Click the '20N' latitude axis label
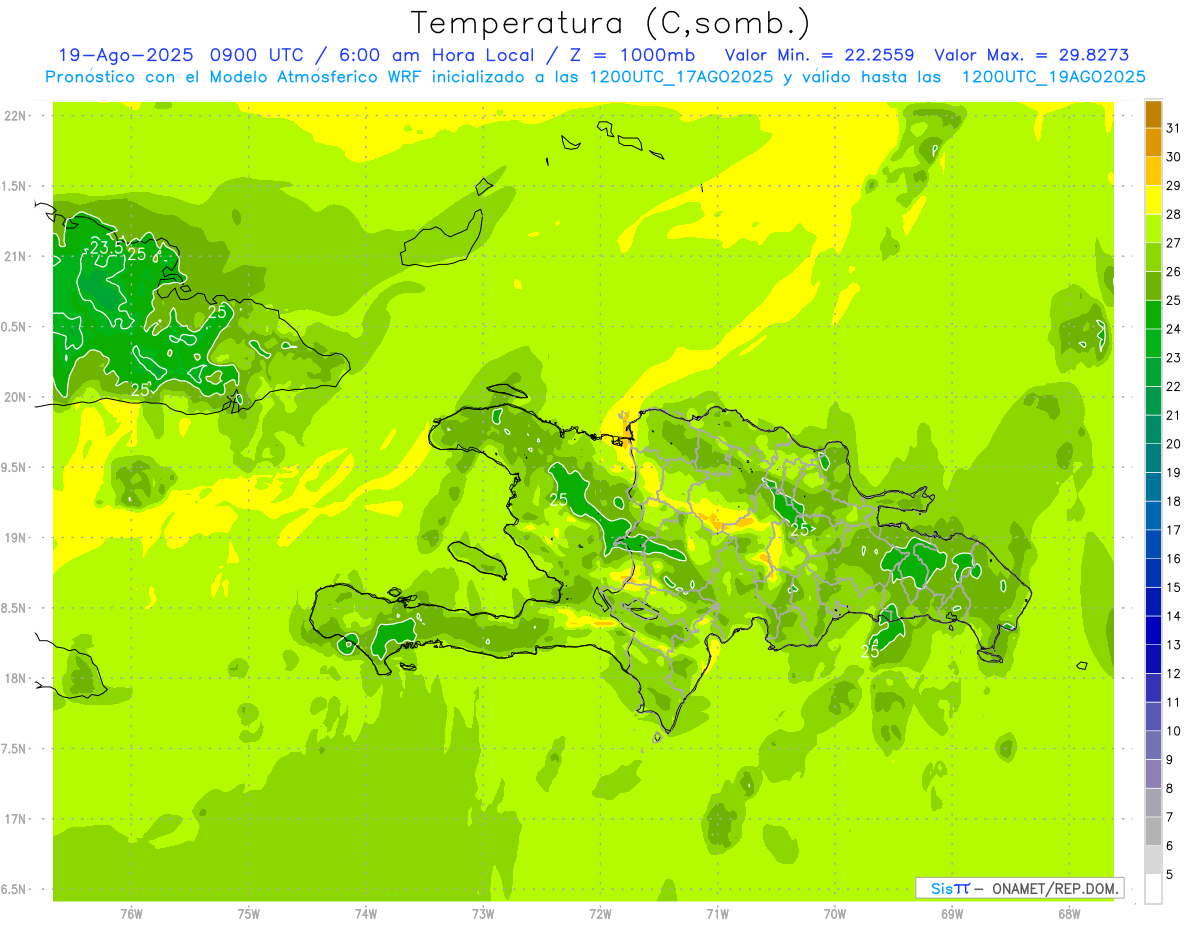 [x=17, y=397]
